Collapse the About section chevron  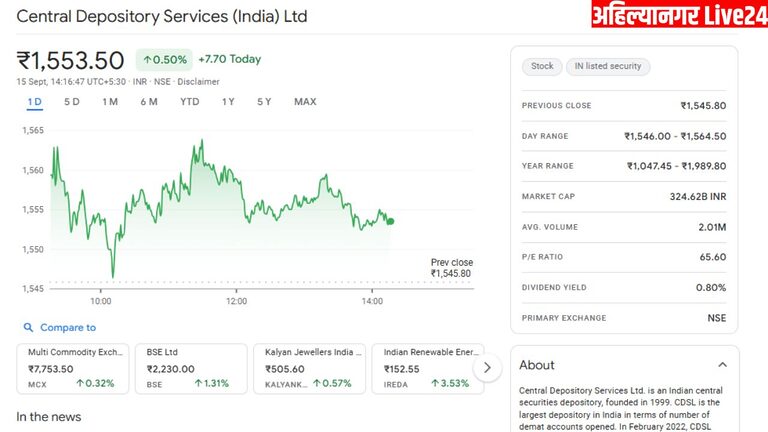(722, 365)
